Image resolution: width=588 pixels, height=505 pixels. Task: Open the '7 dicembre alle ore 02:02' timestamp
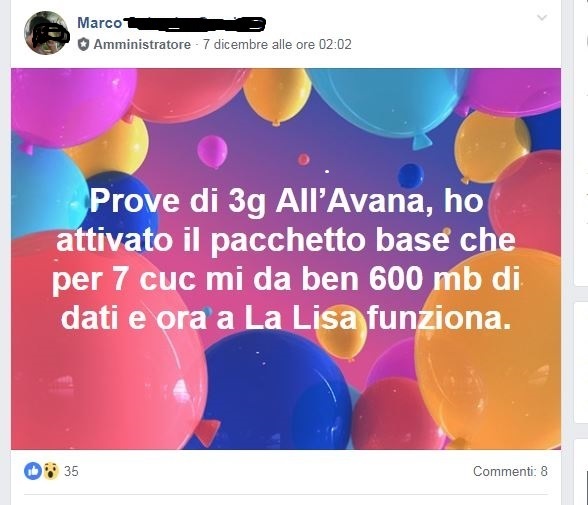coord(277,44)
